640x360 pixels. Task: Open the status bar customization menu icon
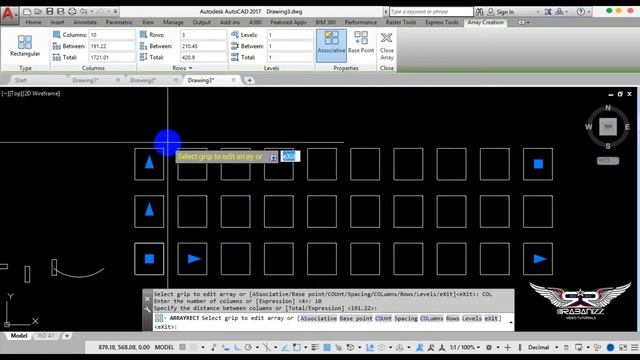tap(635, 347)
